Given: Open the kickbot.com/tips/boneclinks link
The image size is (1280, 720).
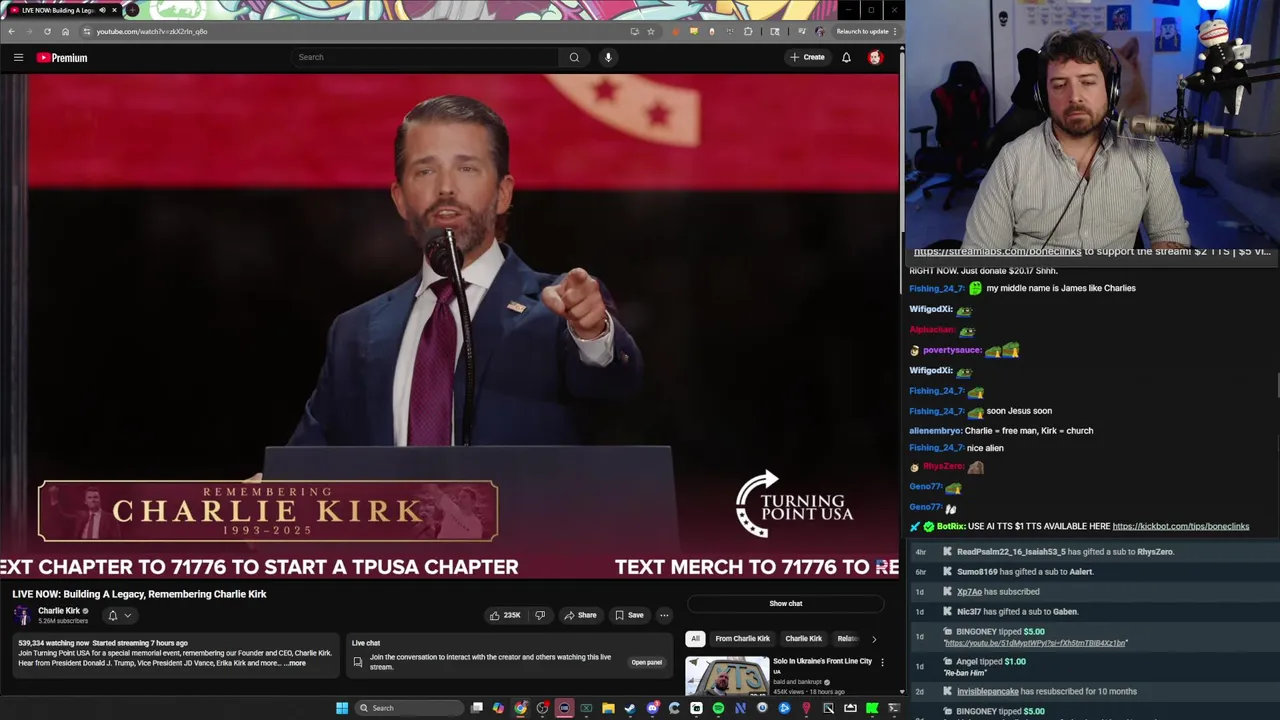Looking at the screenshot, I should coord(1181,526).
